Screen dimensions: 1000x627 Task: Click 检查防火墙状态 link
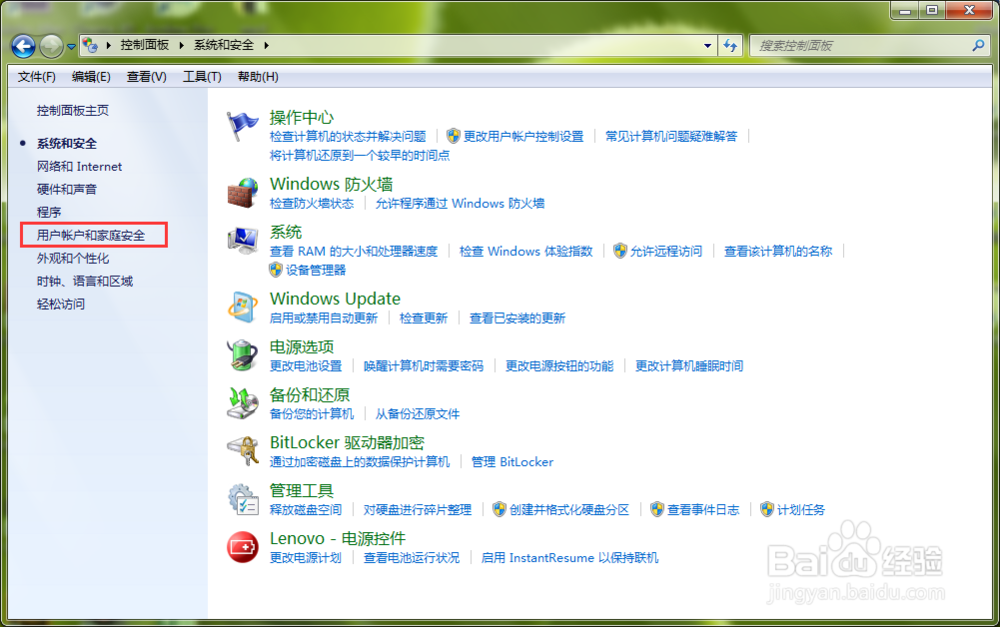(x=312, y=203)
